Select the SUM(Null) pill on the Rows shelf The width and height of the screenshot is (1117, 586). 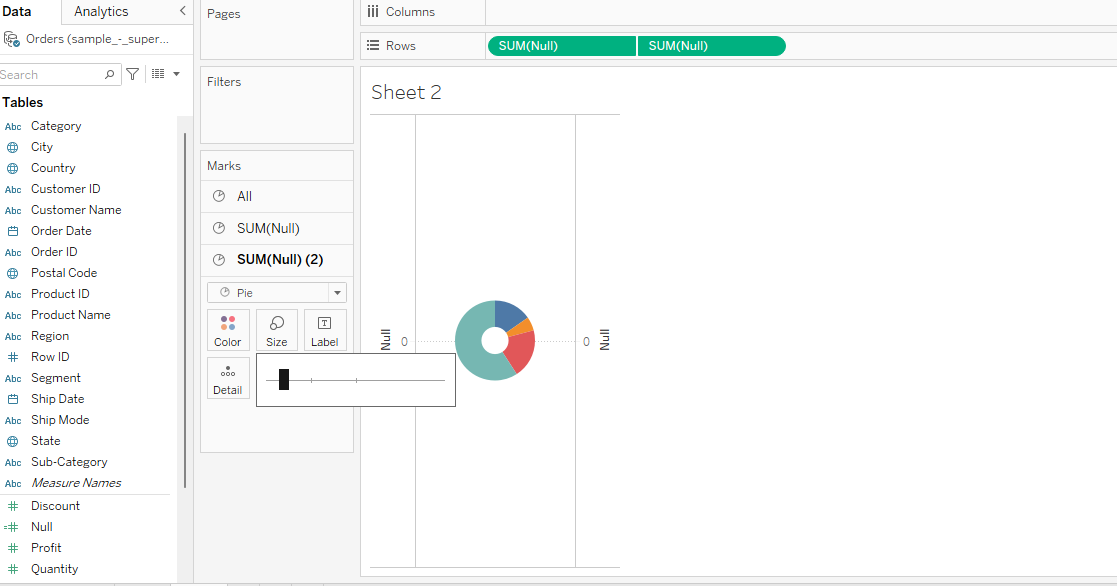click(x=561, y=45)
